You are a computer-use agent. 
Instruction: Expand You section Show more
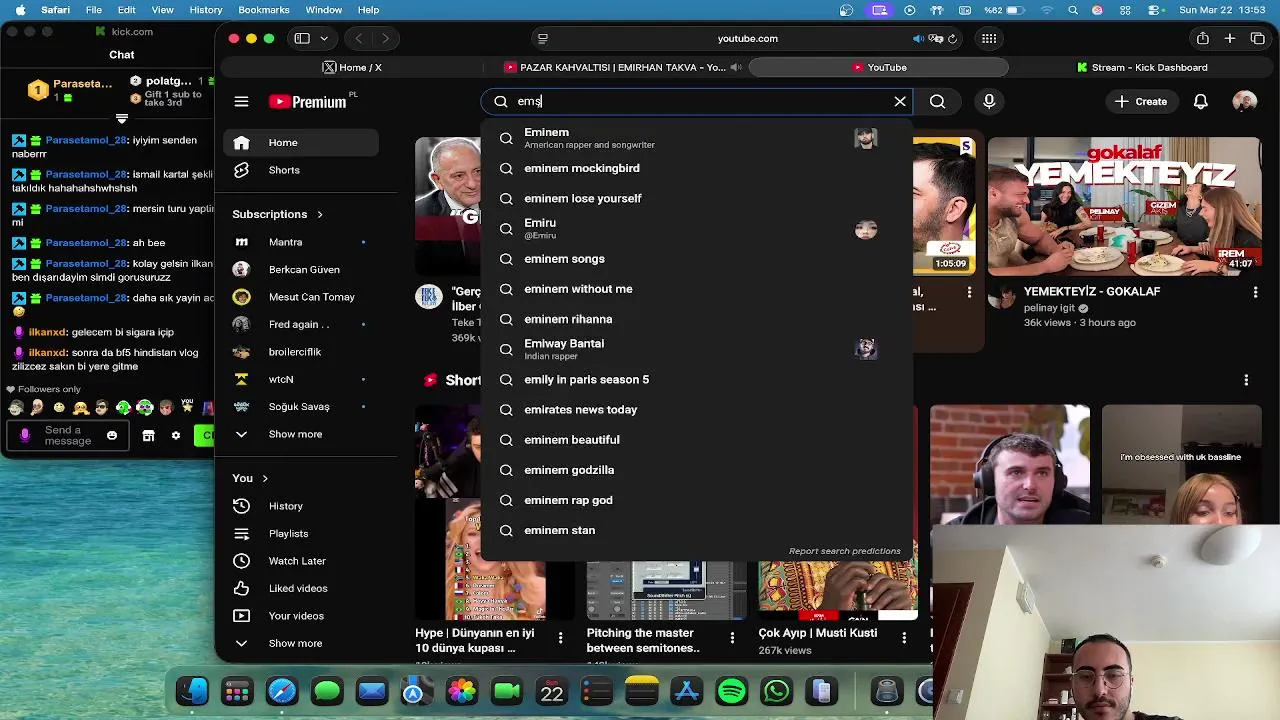pos(301,643)
